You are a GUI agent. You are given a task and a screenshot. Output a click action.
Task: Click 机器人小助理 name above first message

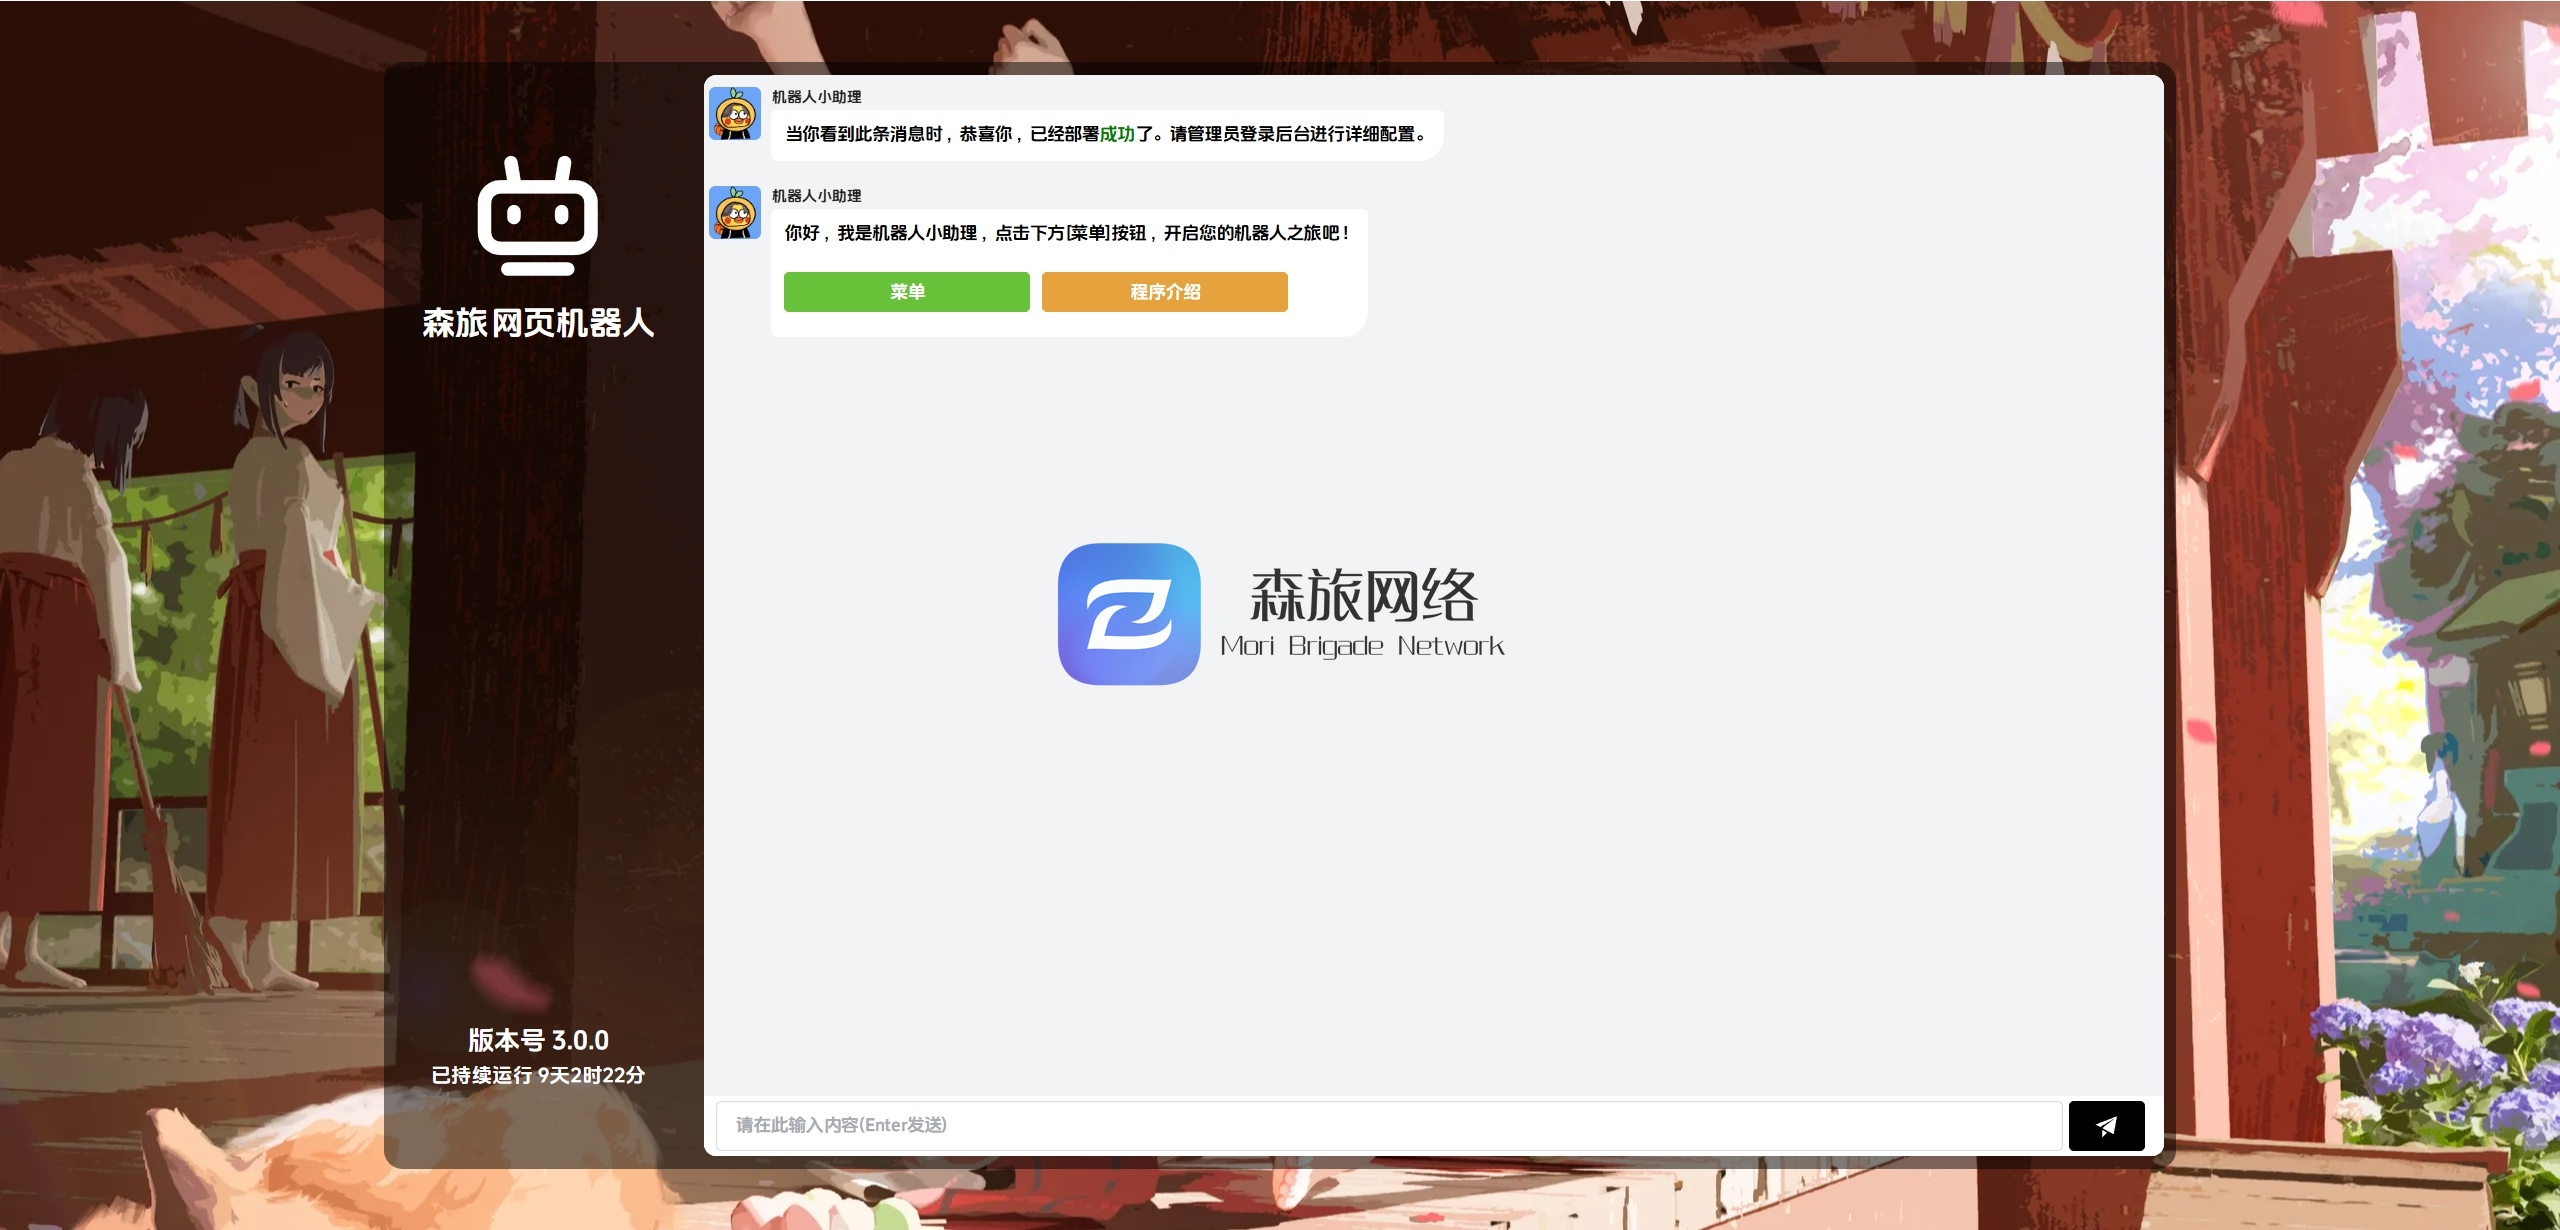816,97
